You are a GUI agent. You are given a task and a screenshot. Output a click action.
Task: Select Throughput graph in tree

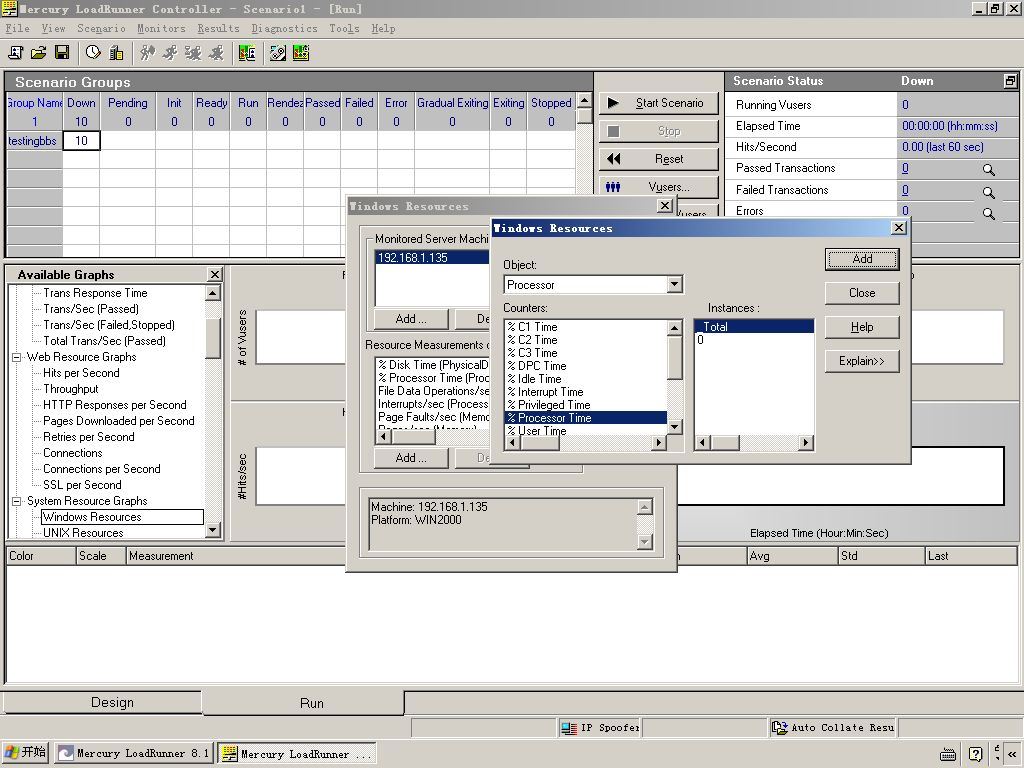71,389
